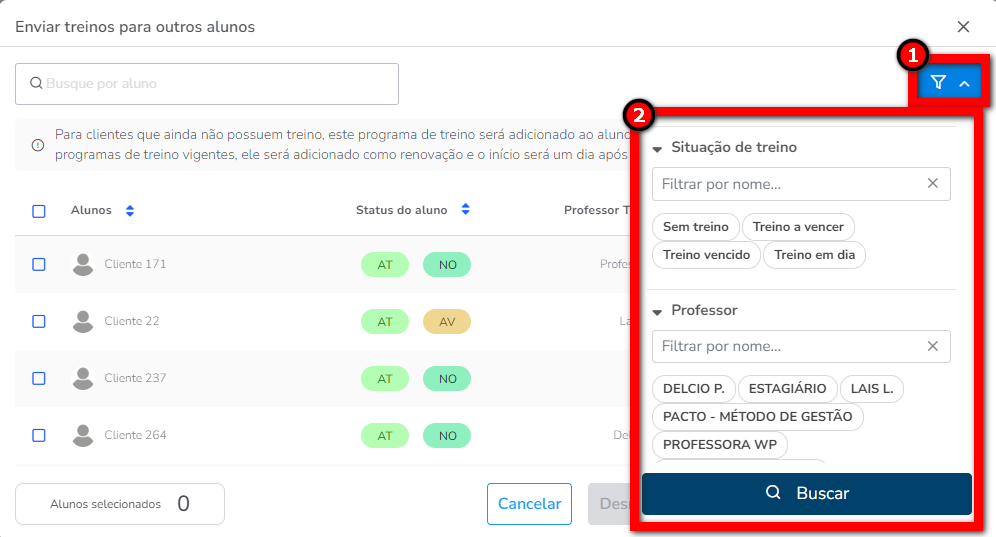The width and height of the screenshot is (996, 537).
Task: Clear the Professor filter field
Action: [x=932, y=347]
